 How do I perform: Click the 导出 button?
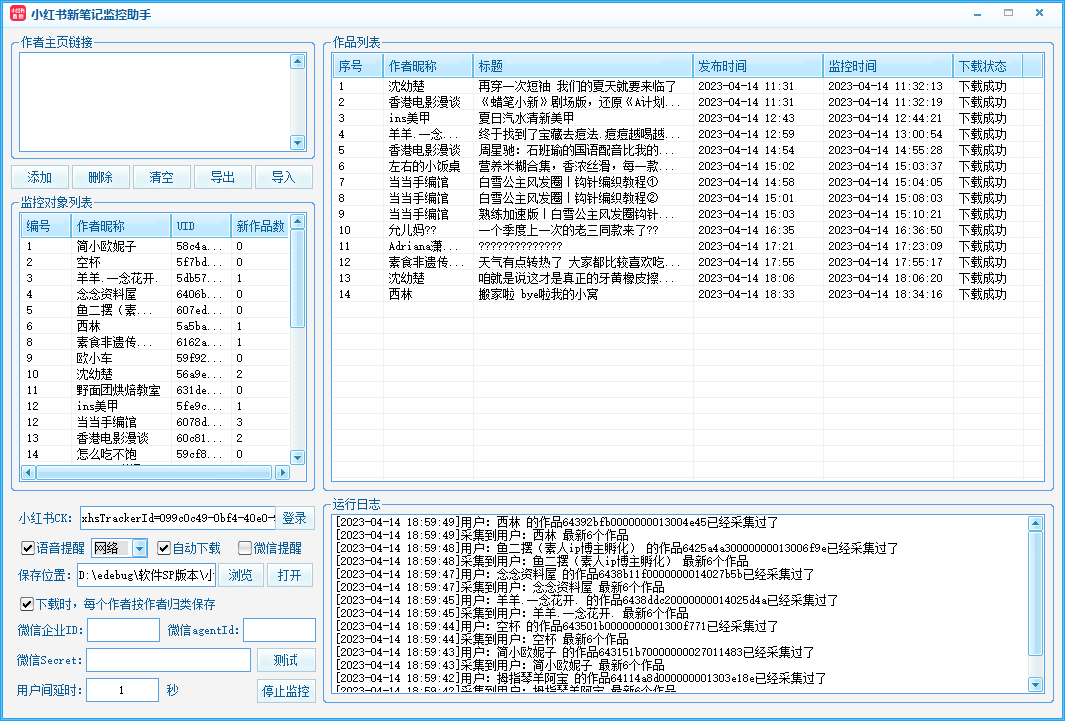pyautogui.click(x=223, y=177)
